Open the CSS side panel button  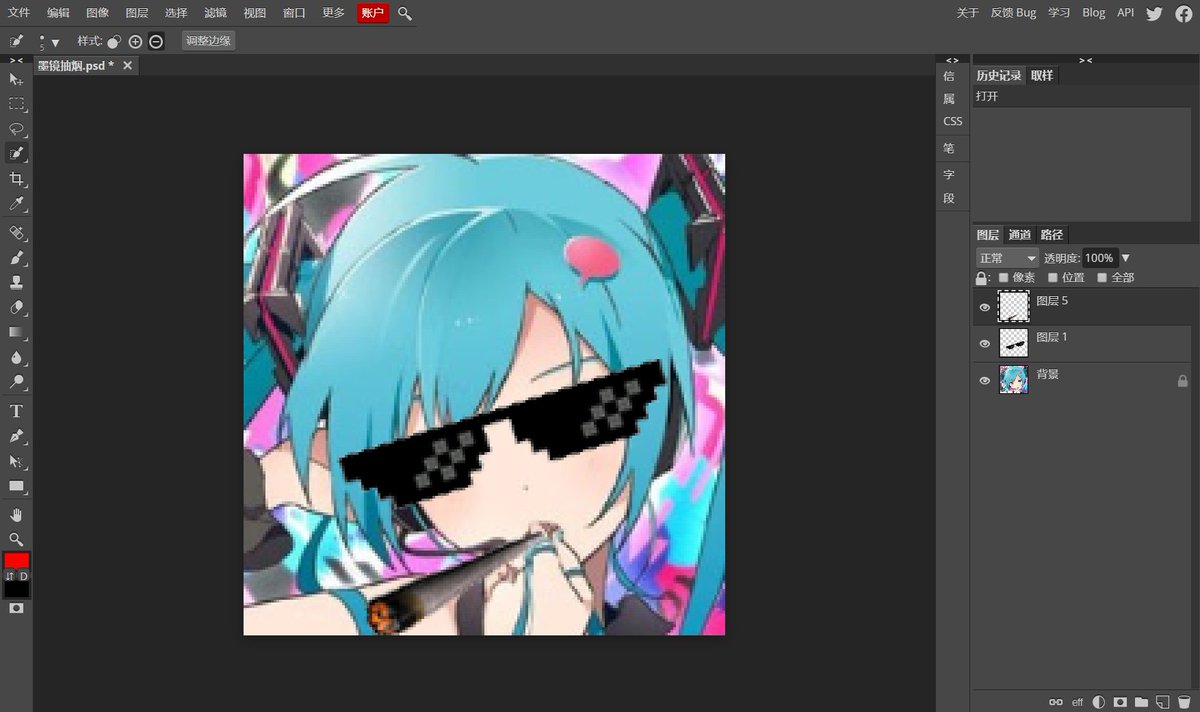953,121
